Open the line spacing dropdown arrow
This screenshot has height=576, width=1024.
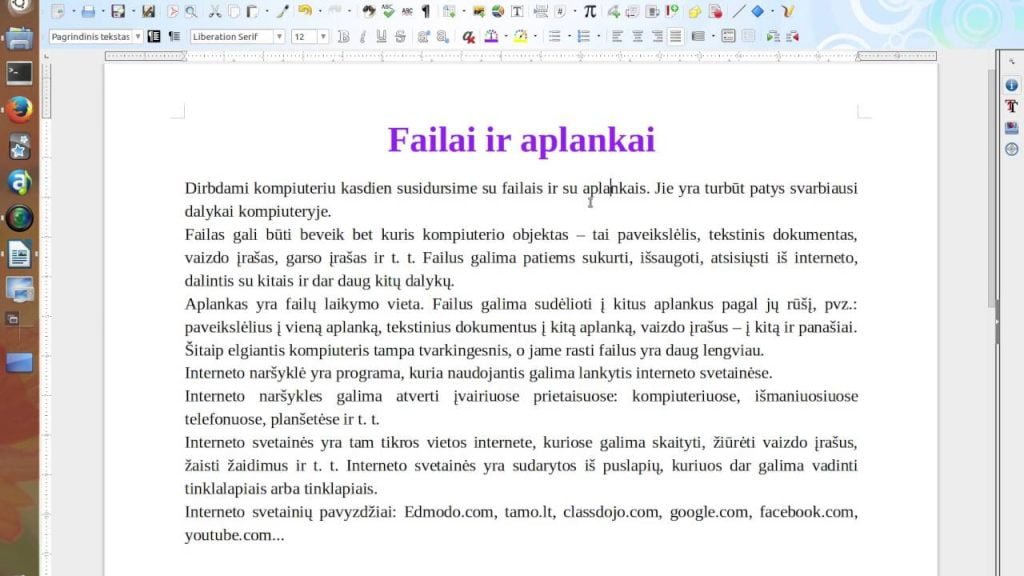coord(713,37)
